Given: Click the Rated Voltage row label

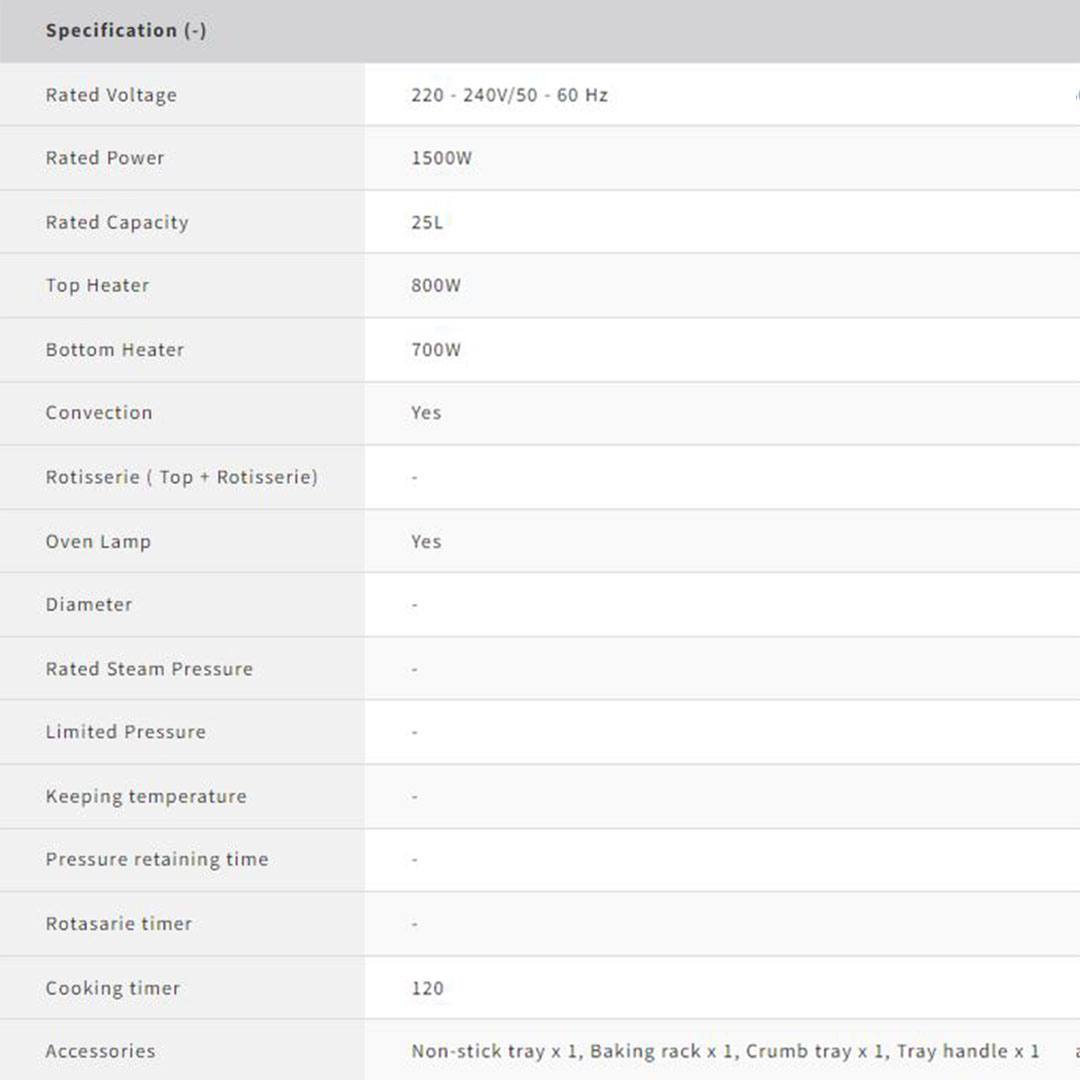Looking at the screenshot, I should click(111, 95).
